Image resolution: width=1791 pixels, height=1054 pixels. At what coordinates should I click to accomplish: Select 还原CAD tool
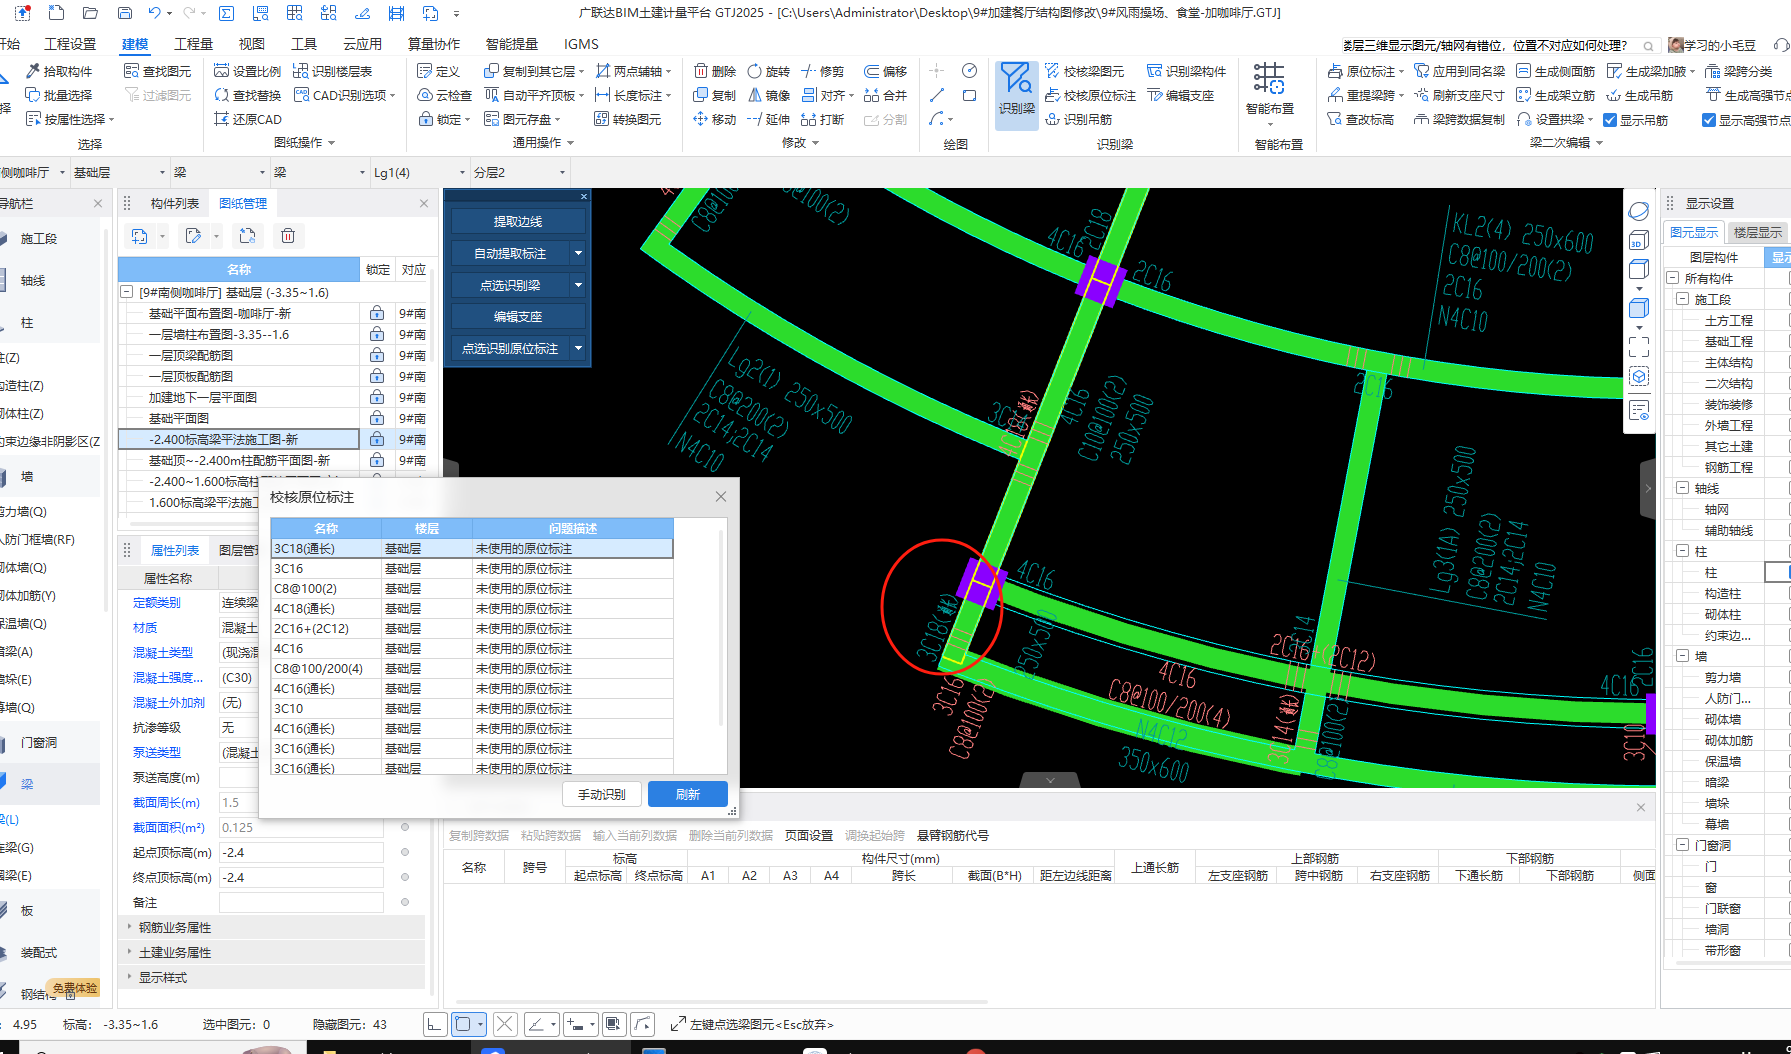click(x=248, y=119)
